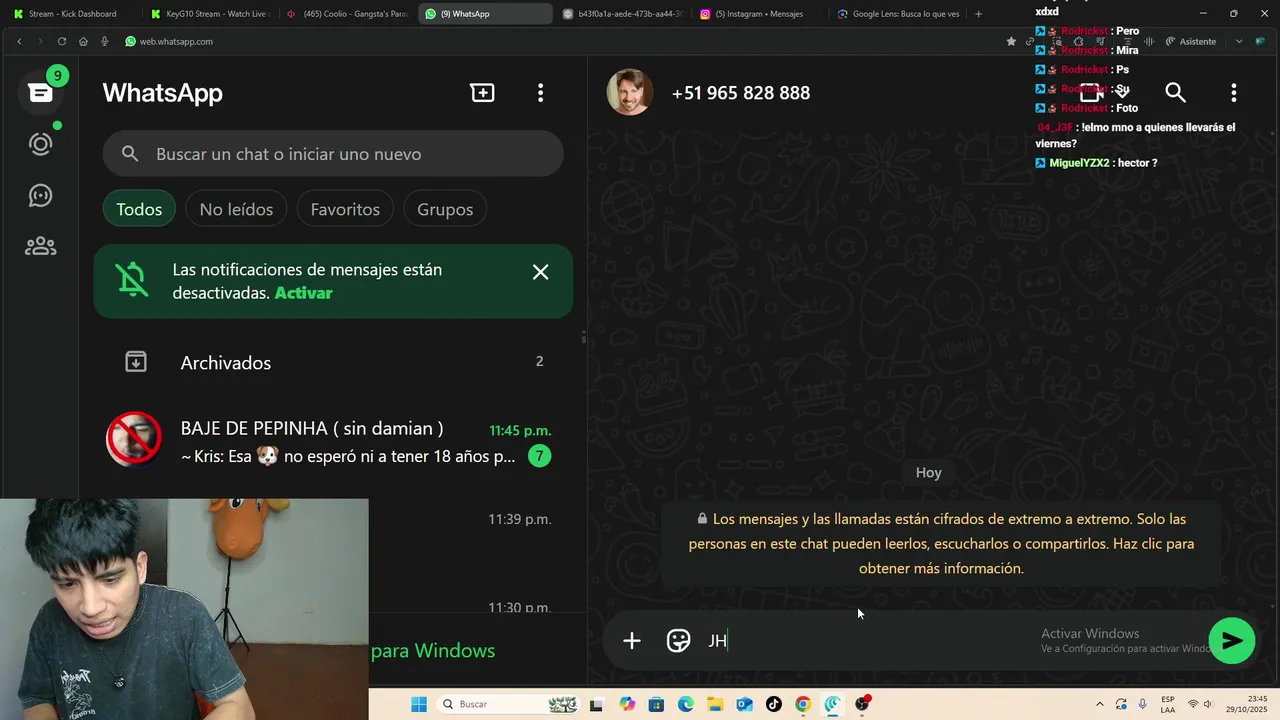The height and width of the screenshot is (720, 1280).
Task: Open the WhatsApp chat list menu (three dots)
Action: (540, 93)
